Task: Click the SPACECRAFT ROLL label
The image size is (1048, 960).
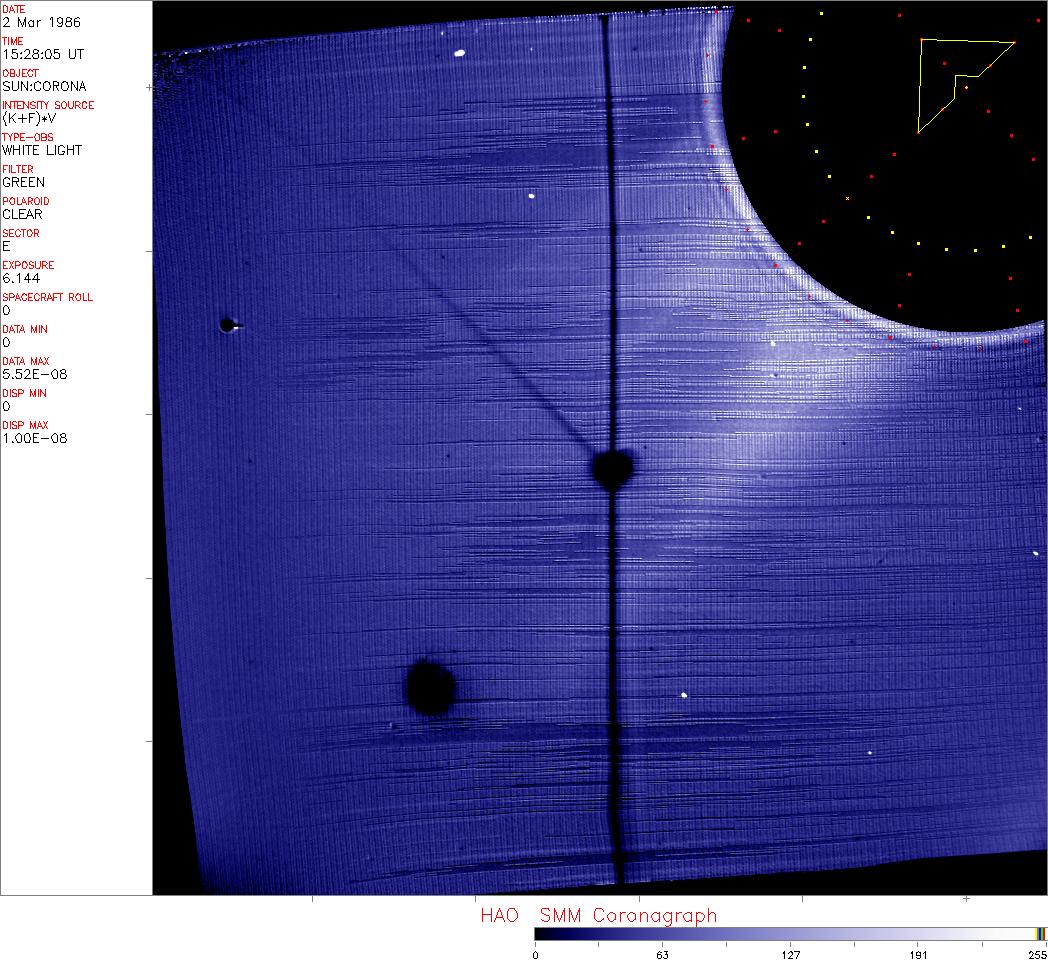Action: [47, 297]
